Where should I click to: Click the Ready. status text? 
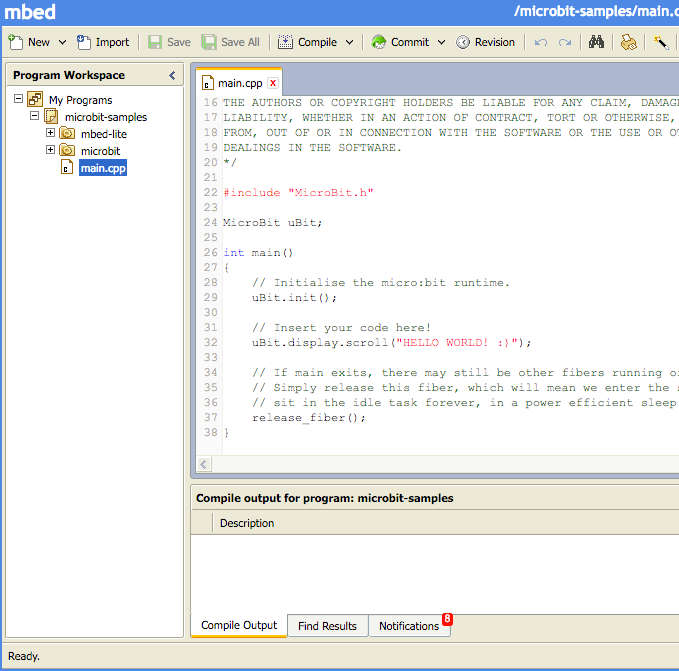point(24,656)
